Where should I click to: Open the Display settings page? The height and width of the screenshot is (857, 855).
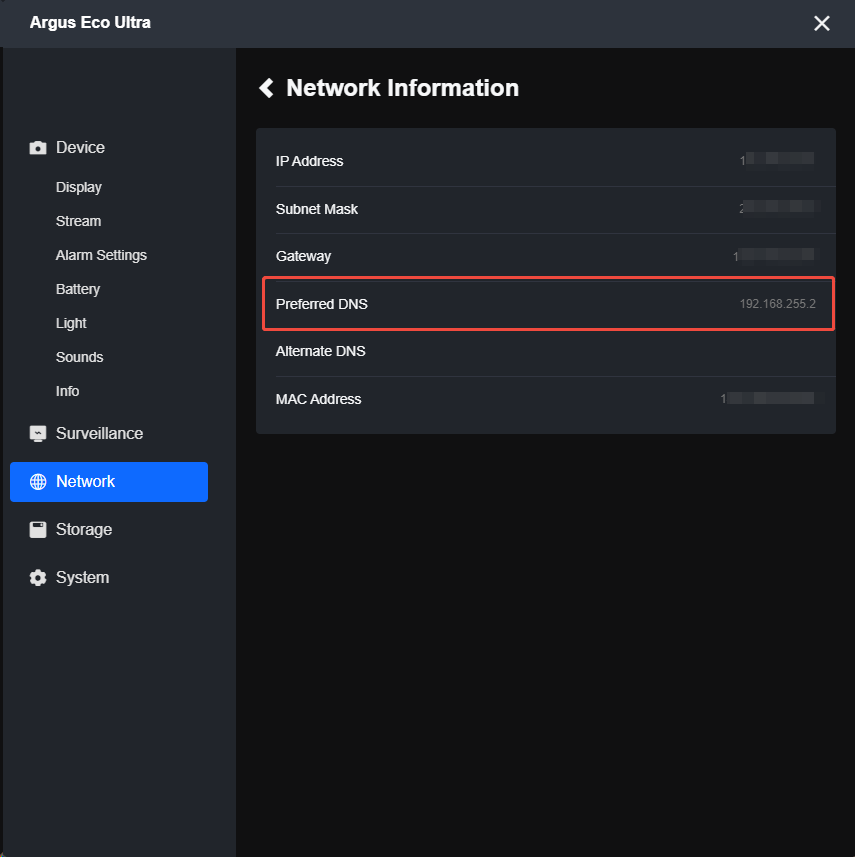point(79,187)
